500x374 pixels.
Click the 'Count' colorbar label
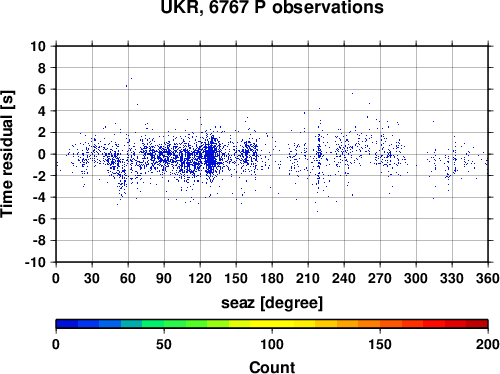272,367
